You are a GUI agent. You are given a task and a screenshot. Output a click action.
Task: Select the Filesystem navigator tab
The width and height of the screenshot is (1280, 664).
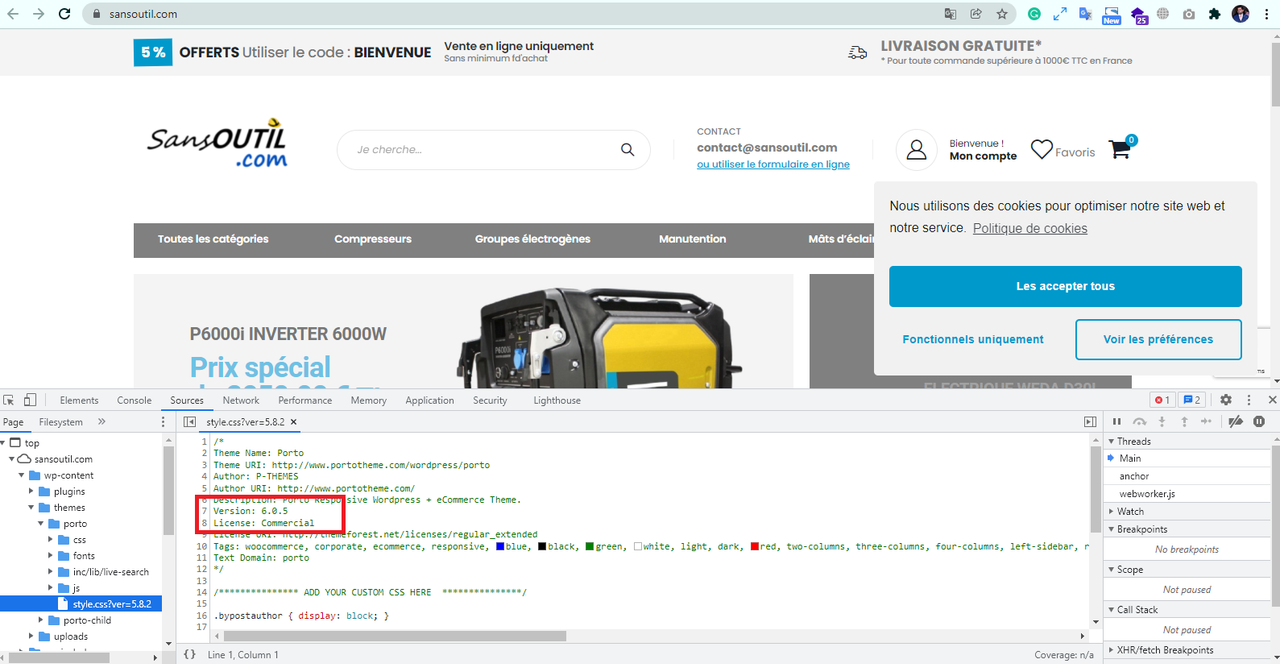click(x=61, y=422)
